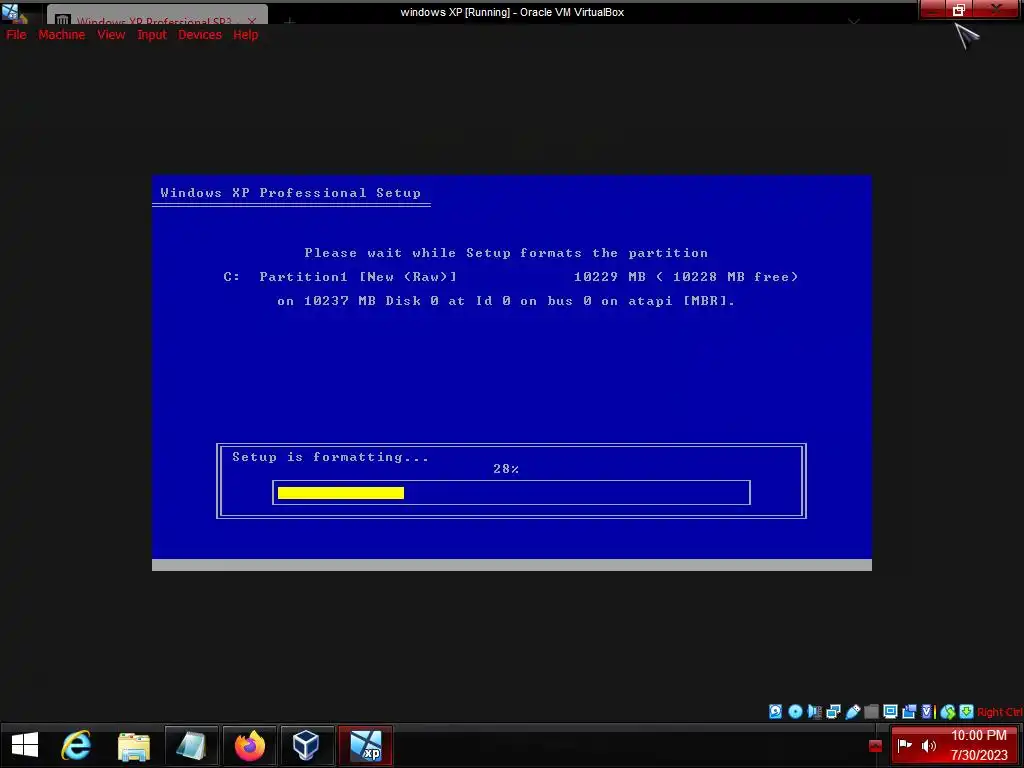This screenshot has width=1024, height=768.
Task: Open the volume speaker icon
Action: pyautogui.click(x=929, y=745)
